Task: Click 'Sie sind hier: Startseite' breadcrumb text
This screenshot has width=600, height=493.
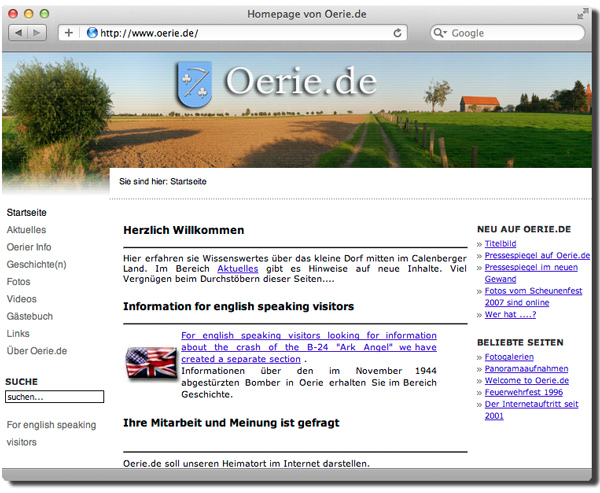Action: pyautogui.click(x=163, y=181)
